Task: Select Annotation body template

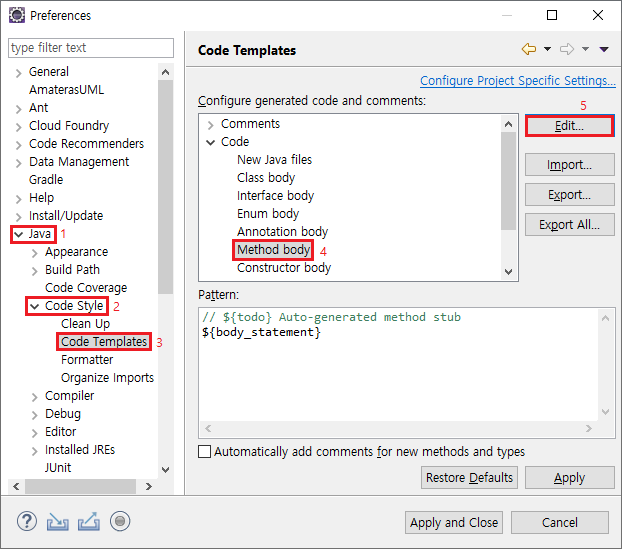Action: pyautogui.click(x=282, y=232)
